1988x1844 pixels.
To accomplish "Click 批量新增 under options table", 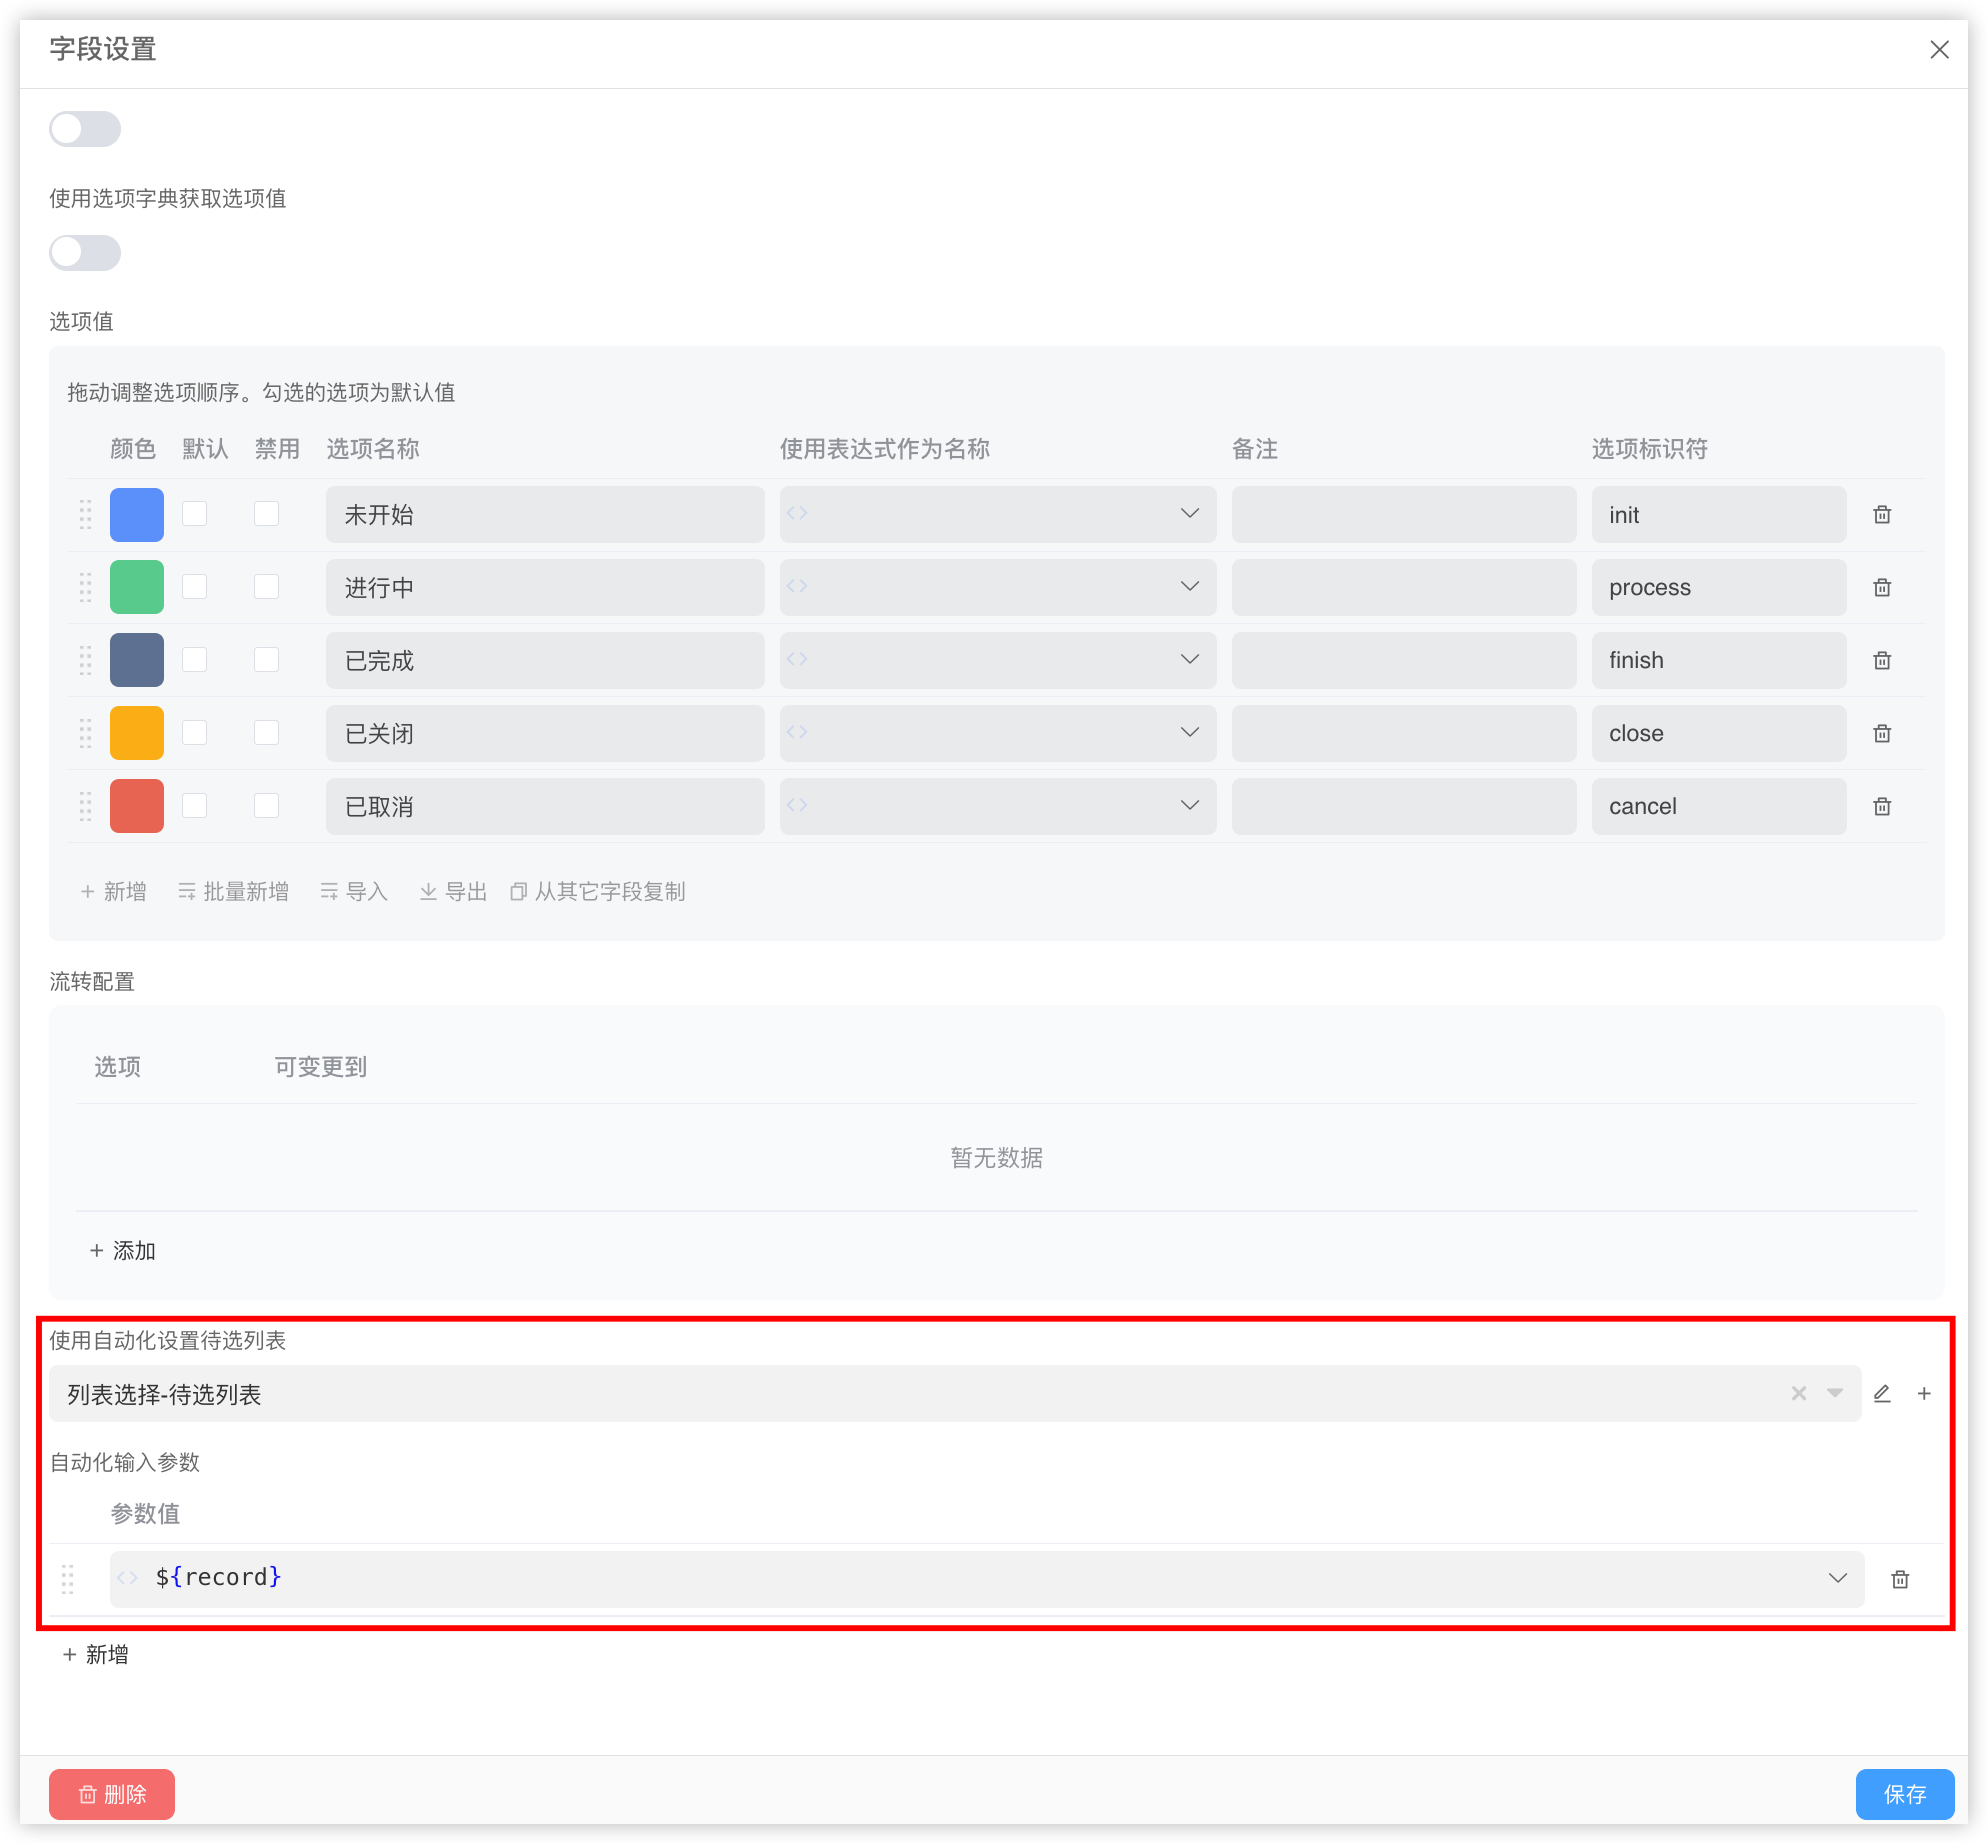I will 234,891.
